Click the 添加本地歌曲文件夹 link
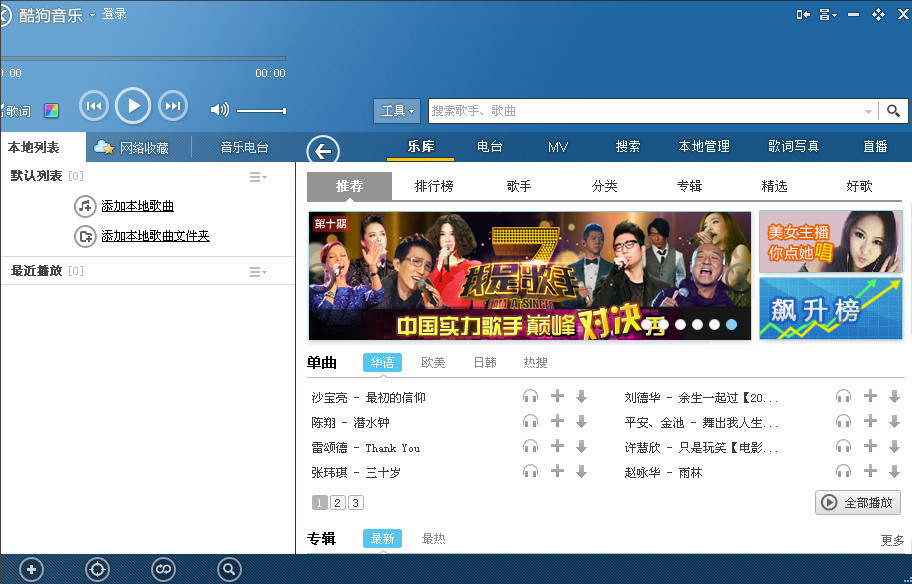 (155, 236)
